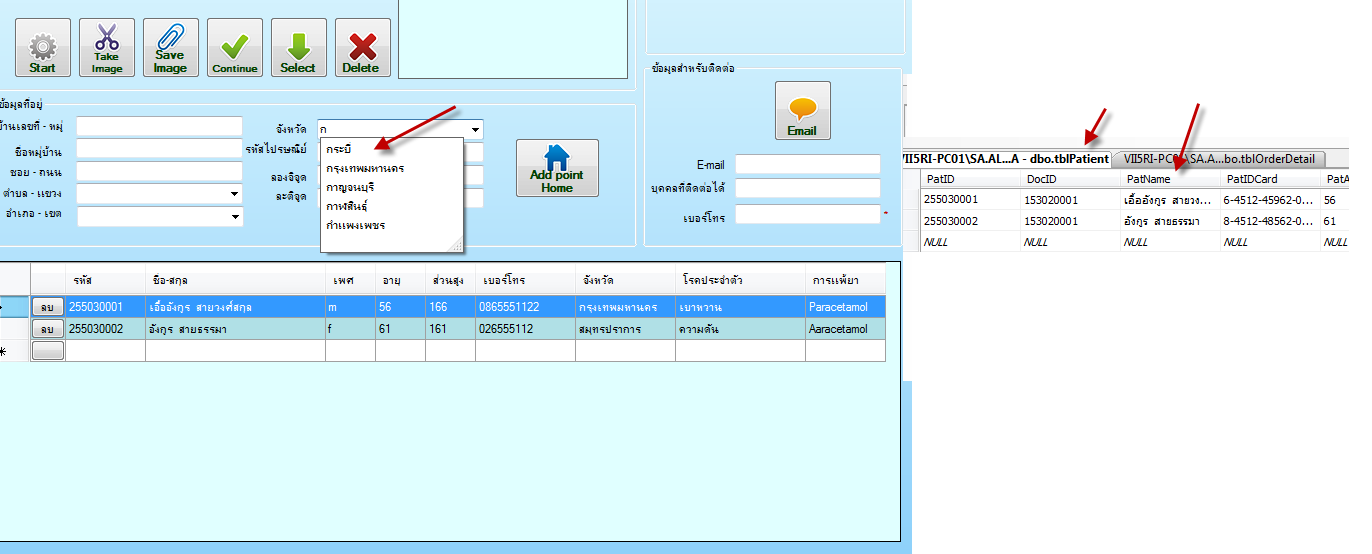Select cell อังกูร สายธรรมา in grid

tap(235, 329)
